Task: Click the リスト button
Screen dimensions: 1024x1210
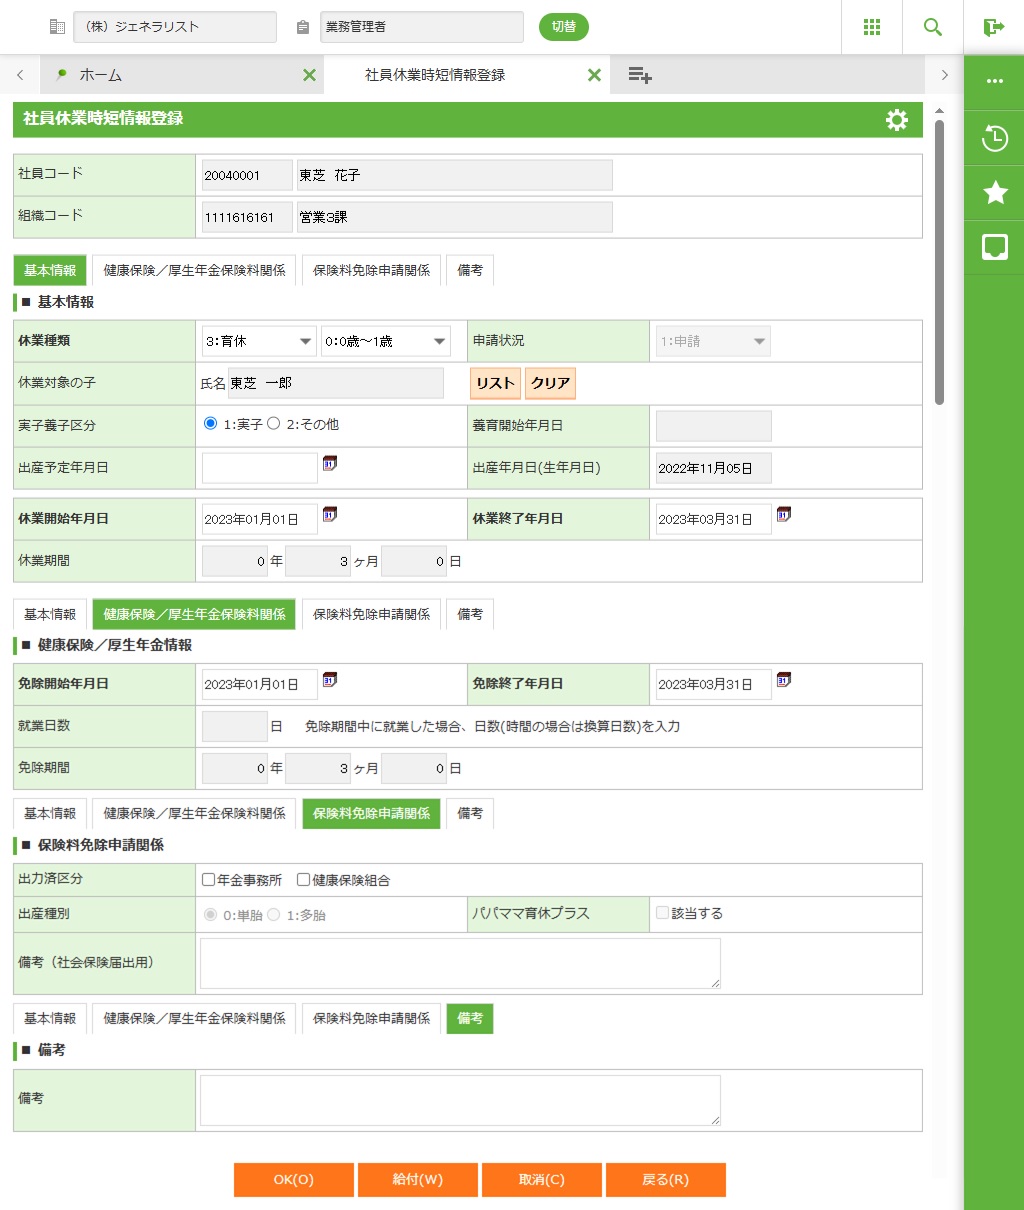Action: coord(496,383)
